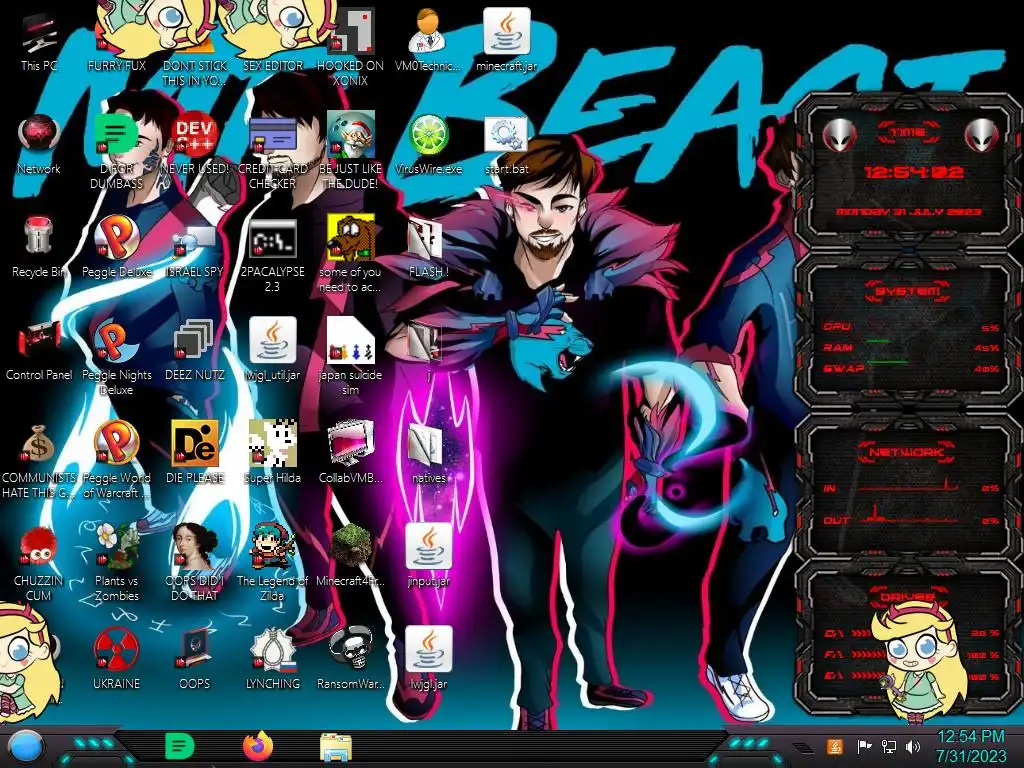Screen dimensions: 1024x768
Task: Open the volume speaker tray icon
Action: pyautogui.click(x=913, y=746)
